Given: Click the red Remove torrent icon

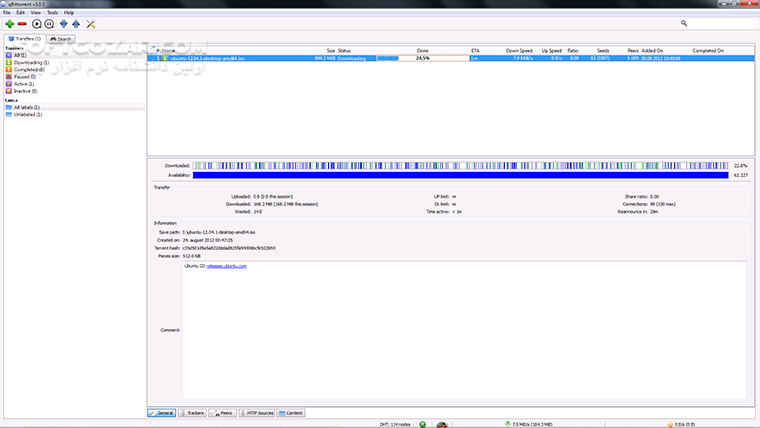Looking at the screenshot, I should [22, 24].
